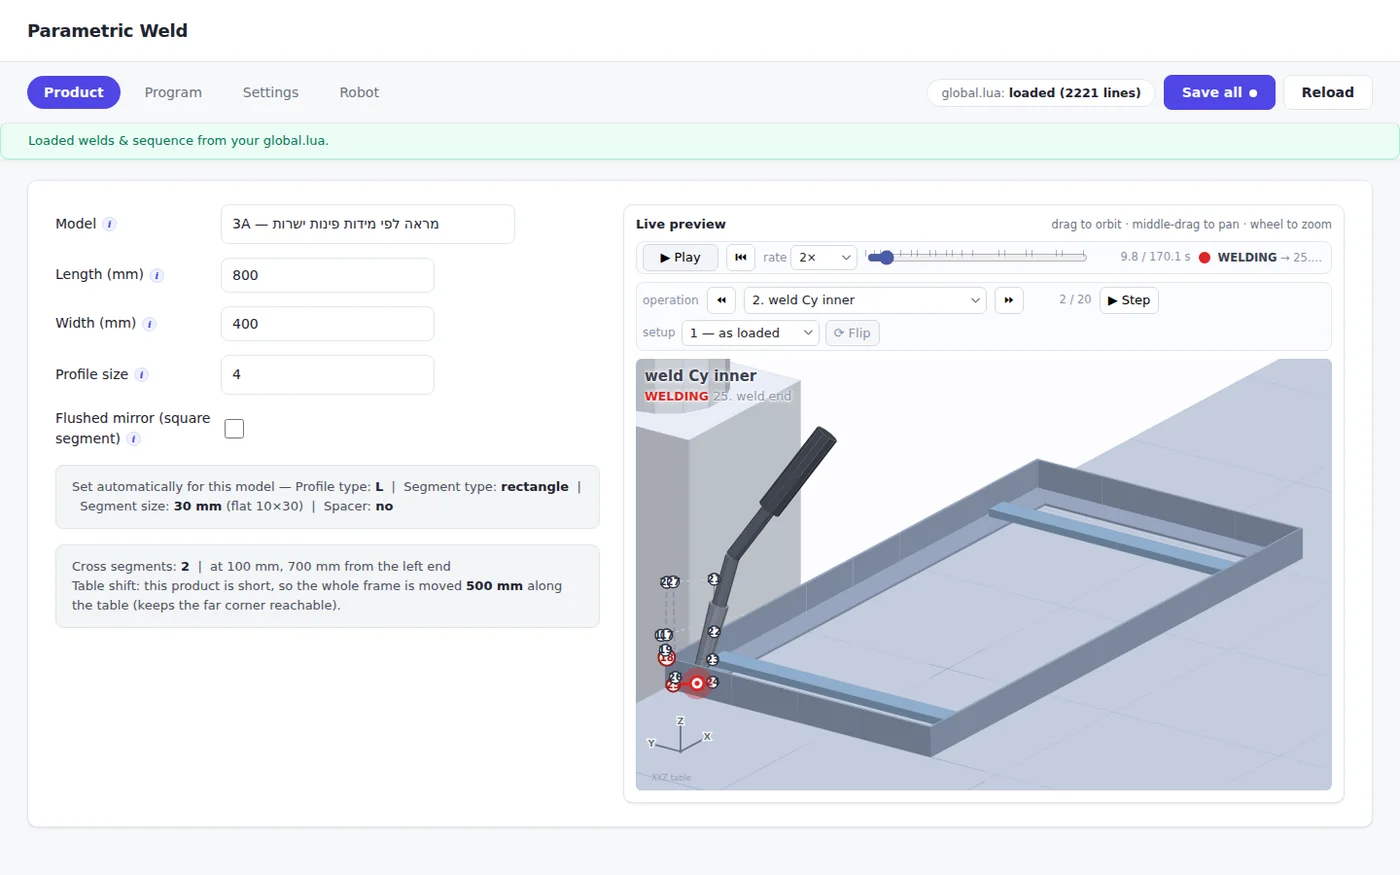Viewport: 1400px width, 875px height.
Task: Step through the operation
Action: 1129,300
